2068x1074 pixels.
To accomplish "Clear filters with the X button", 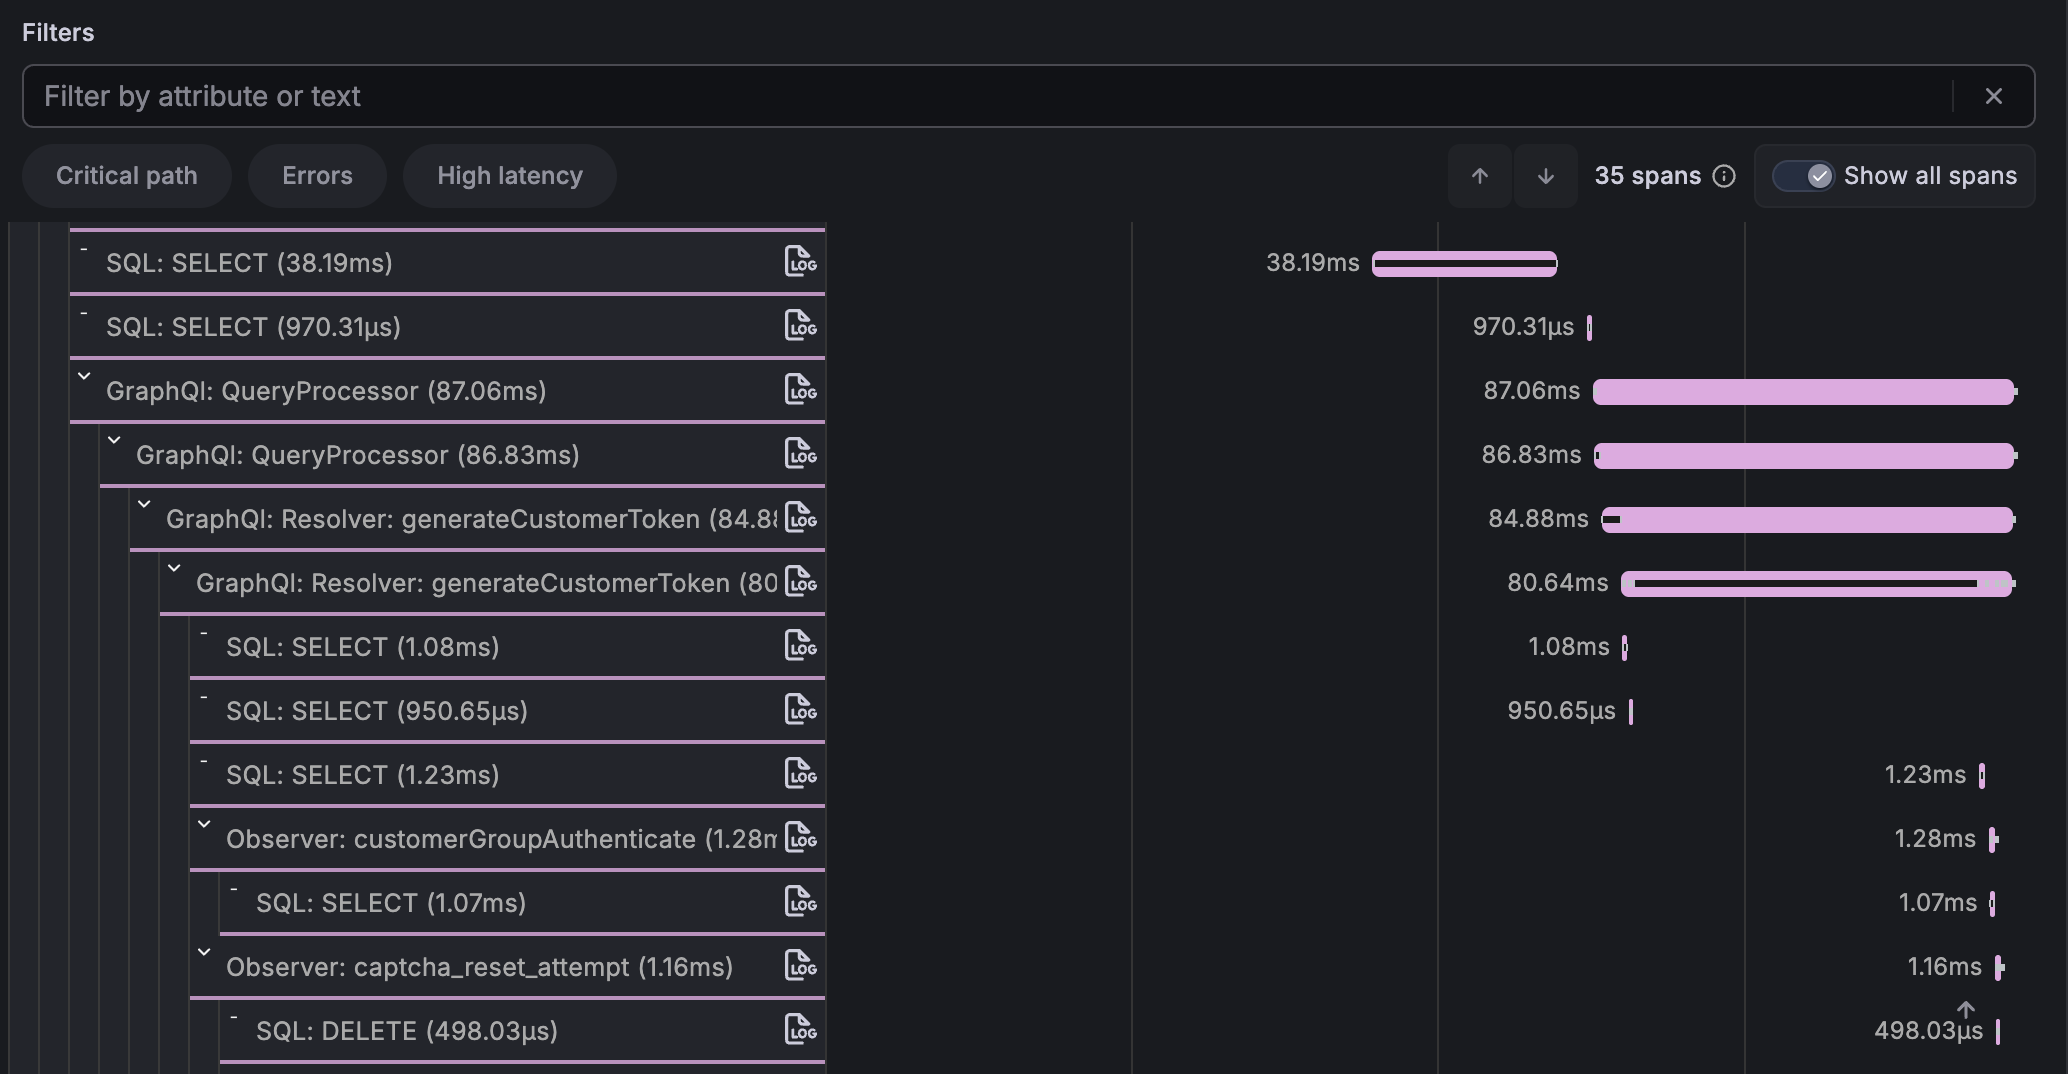I will (x=1993, y=96).
